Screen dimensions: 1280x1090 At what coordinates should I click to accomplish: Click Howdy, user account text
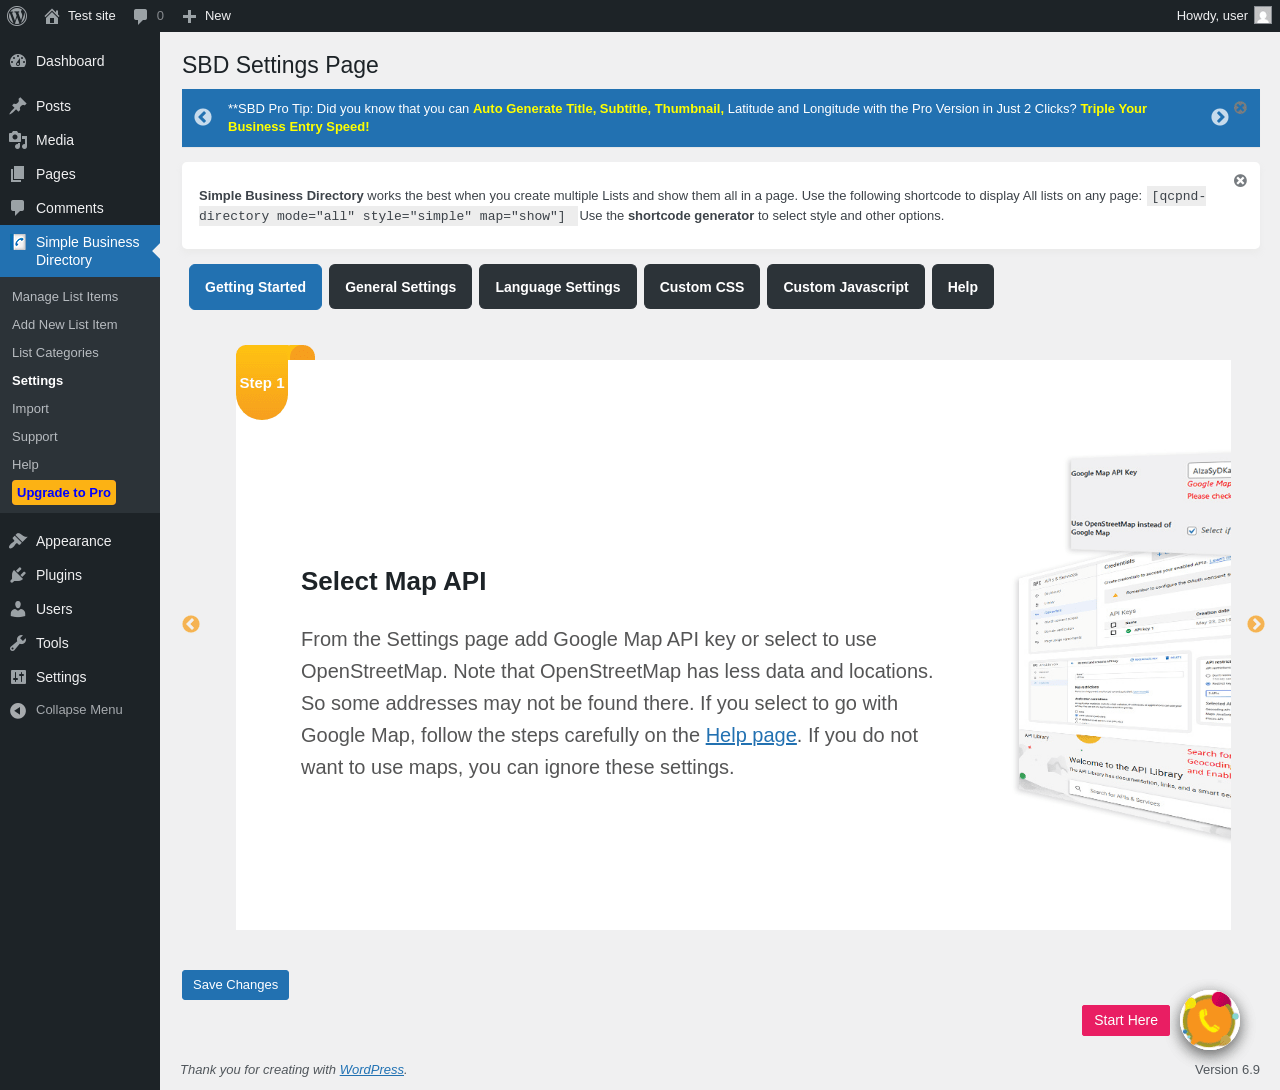[1212, 16]
